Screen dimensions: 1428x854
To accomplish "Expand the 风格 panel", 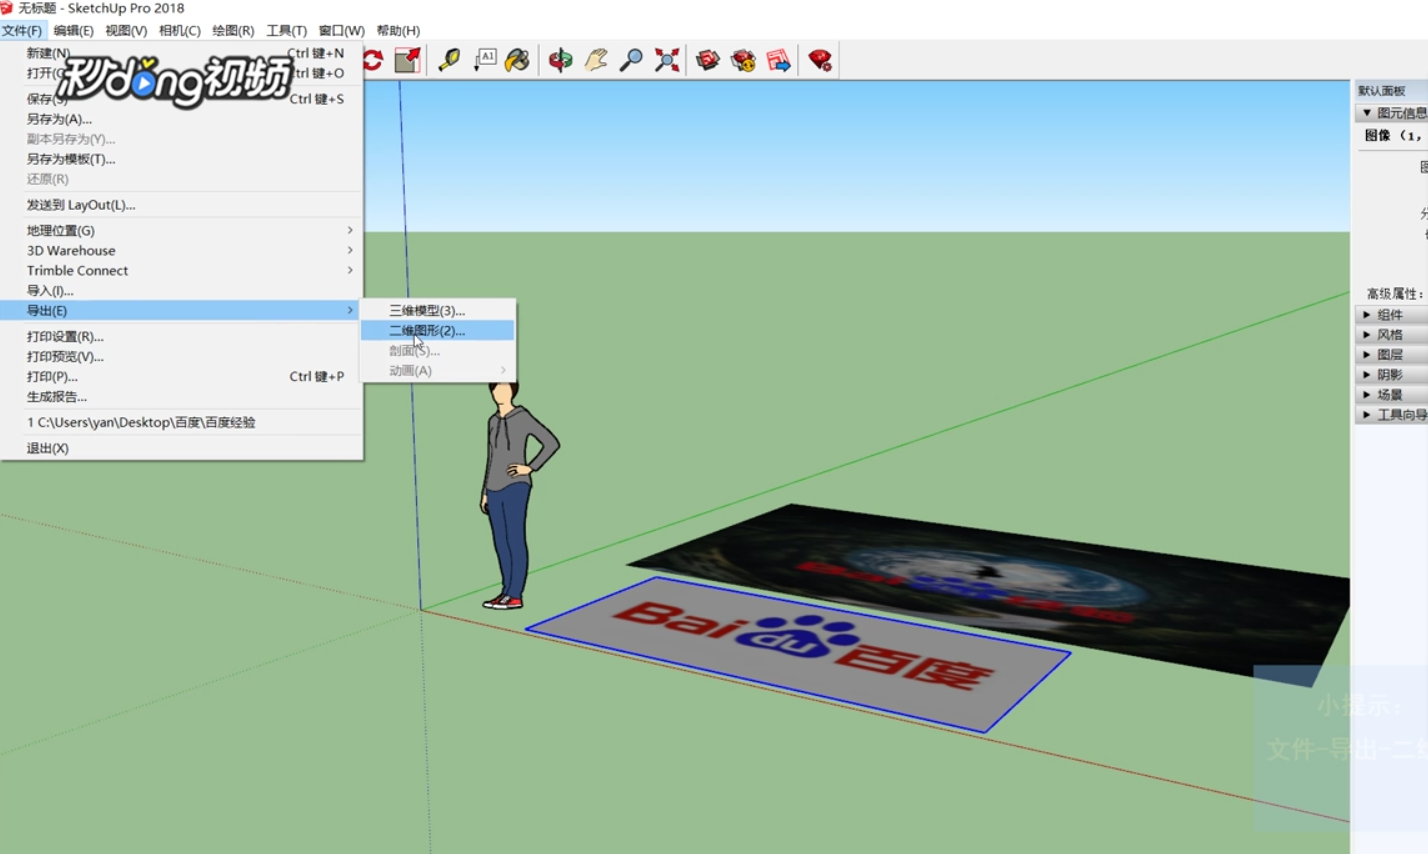I will click(1392, 334).
